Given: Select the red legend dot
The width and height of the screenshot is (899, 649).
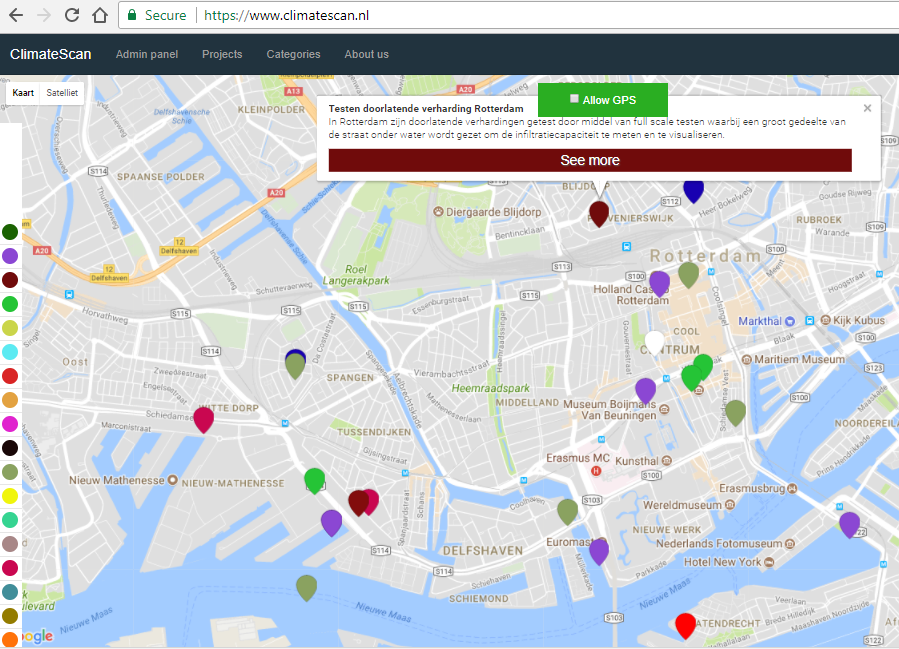Looking at the screenshot, I should coord(10,376).
